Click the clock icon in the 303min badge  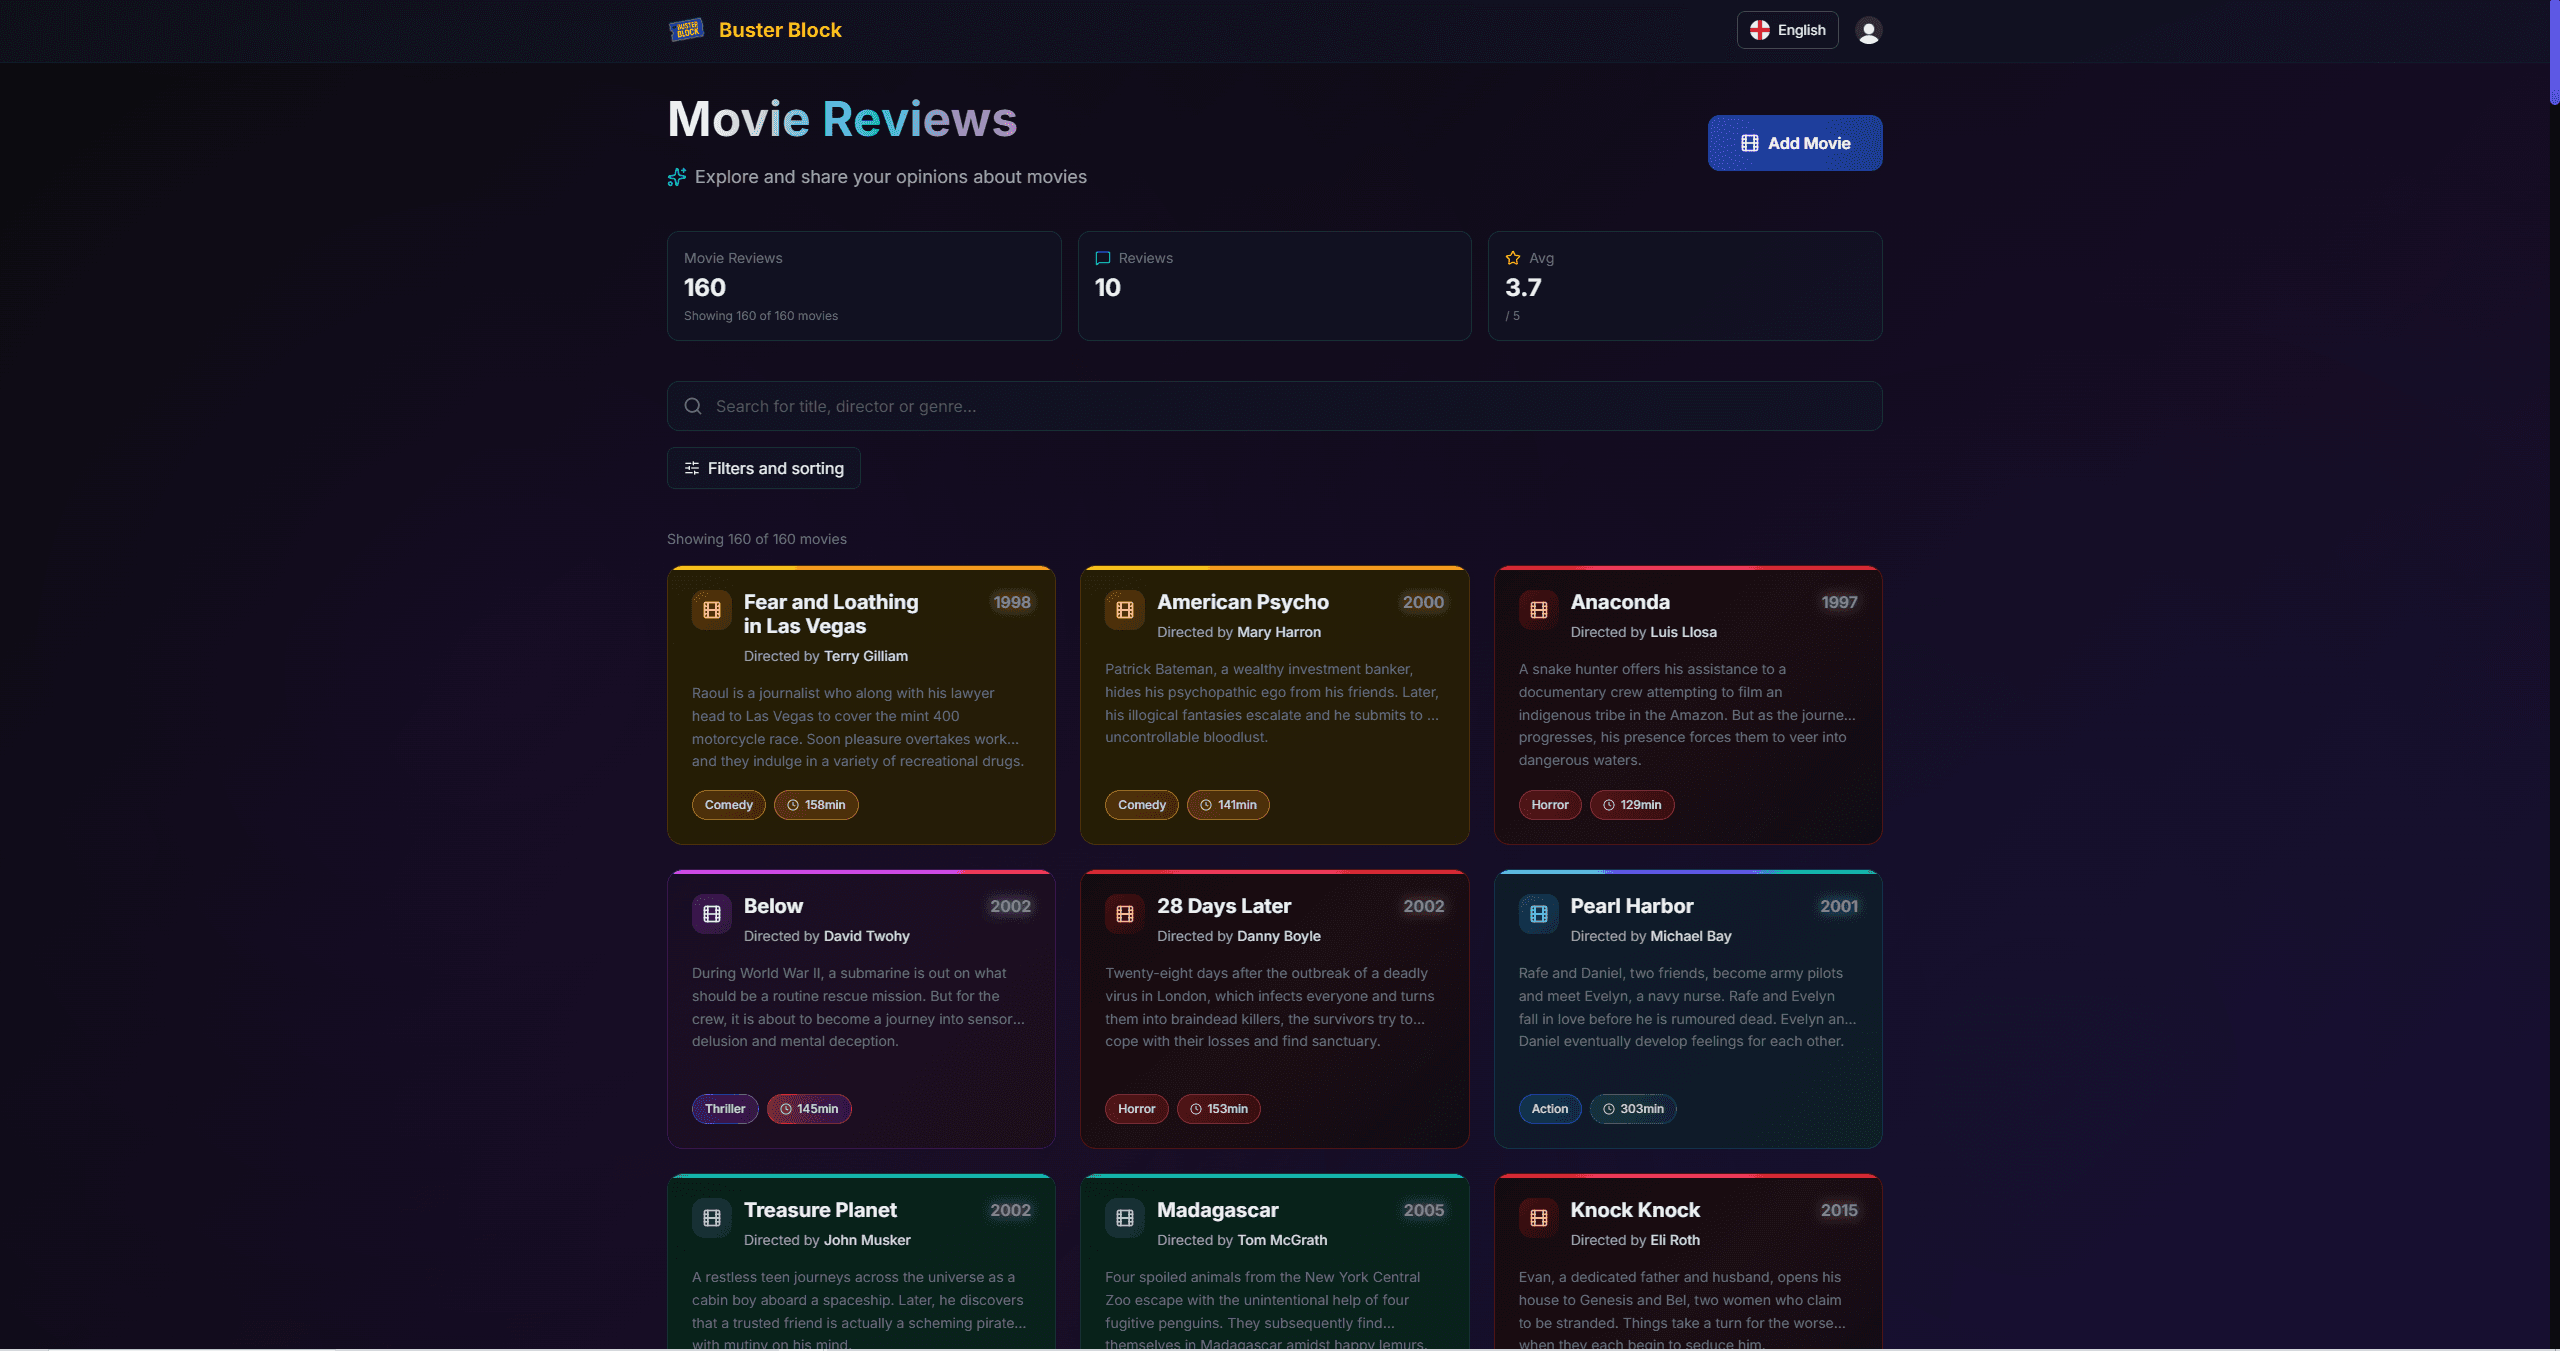(x=1609, y=1109)
